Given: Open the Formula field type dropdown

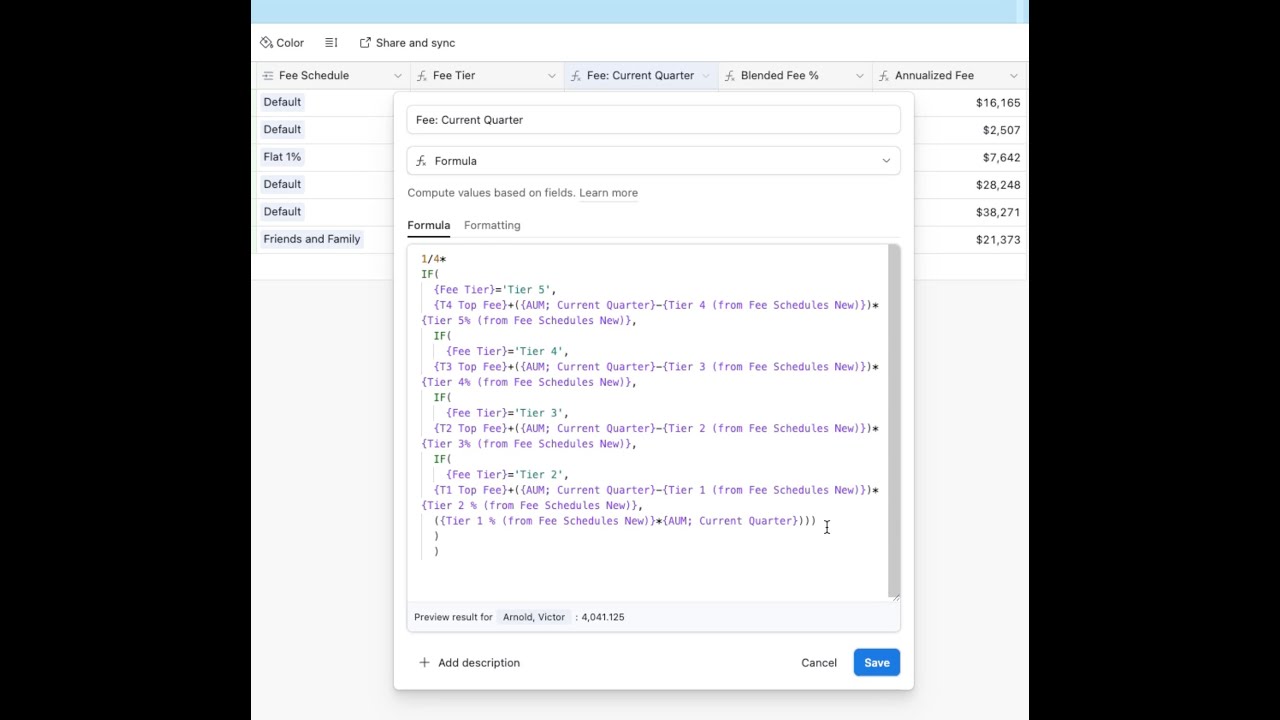Looking at the screenshot, I should [x=653, y=161].
